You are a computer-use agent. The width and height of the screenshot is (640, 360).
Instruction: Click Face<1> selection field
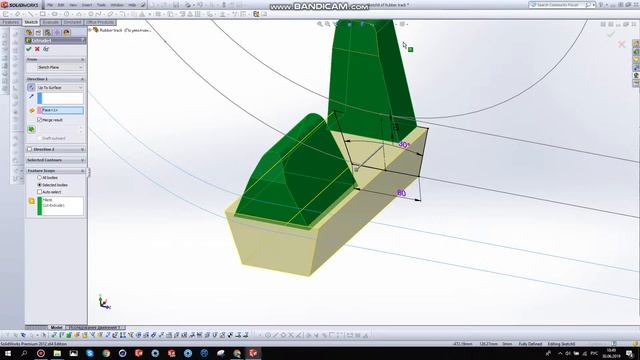60,110
